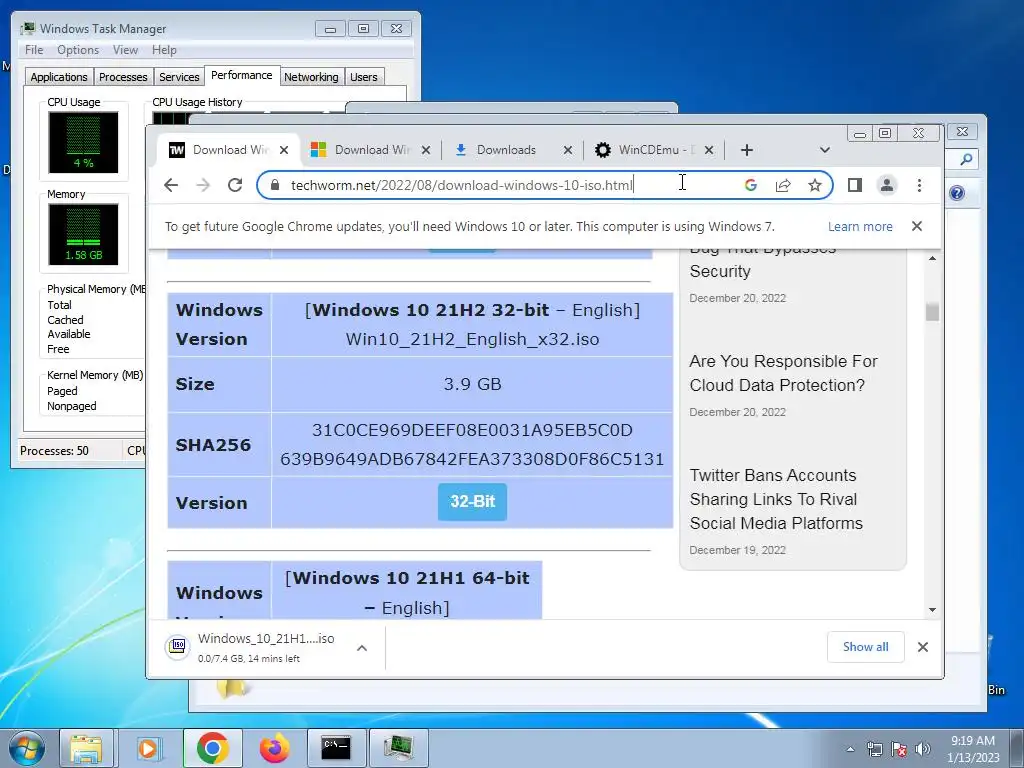The width and height of the screenshot is (1024, 768).
Task: Open Firefox from the taskbar
Action: point(274,748)
